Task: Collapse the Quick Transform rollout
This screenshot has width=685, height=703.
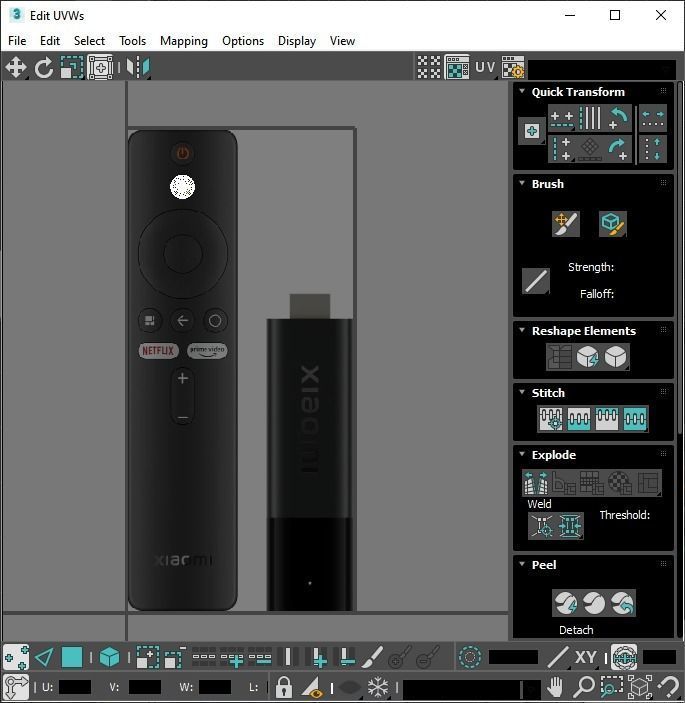Action: click(522, 91)
